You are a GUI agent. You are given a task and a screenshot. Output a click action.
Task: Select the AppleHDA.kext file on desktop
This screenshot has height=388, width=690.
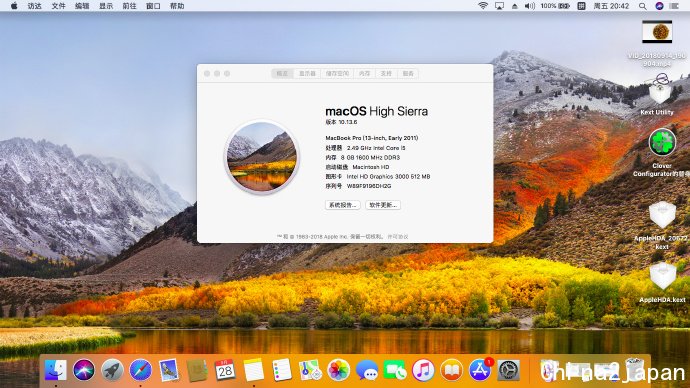pos(662,282)
